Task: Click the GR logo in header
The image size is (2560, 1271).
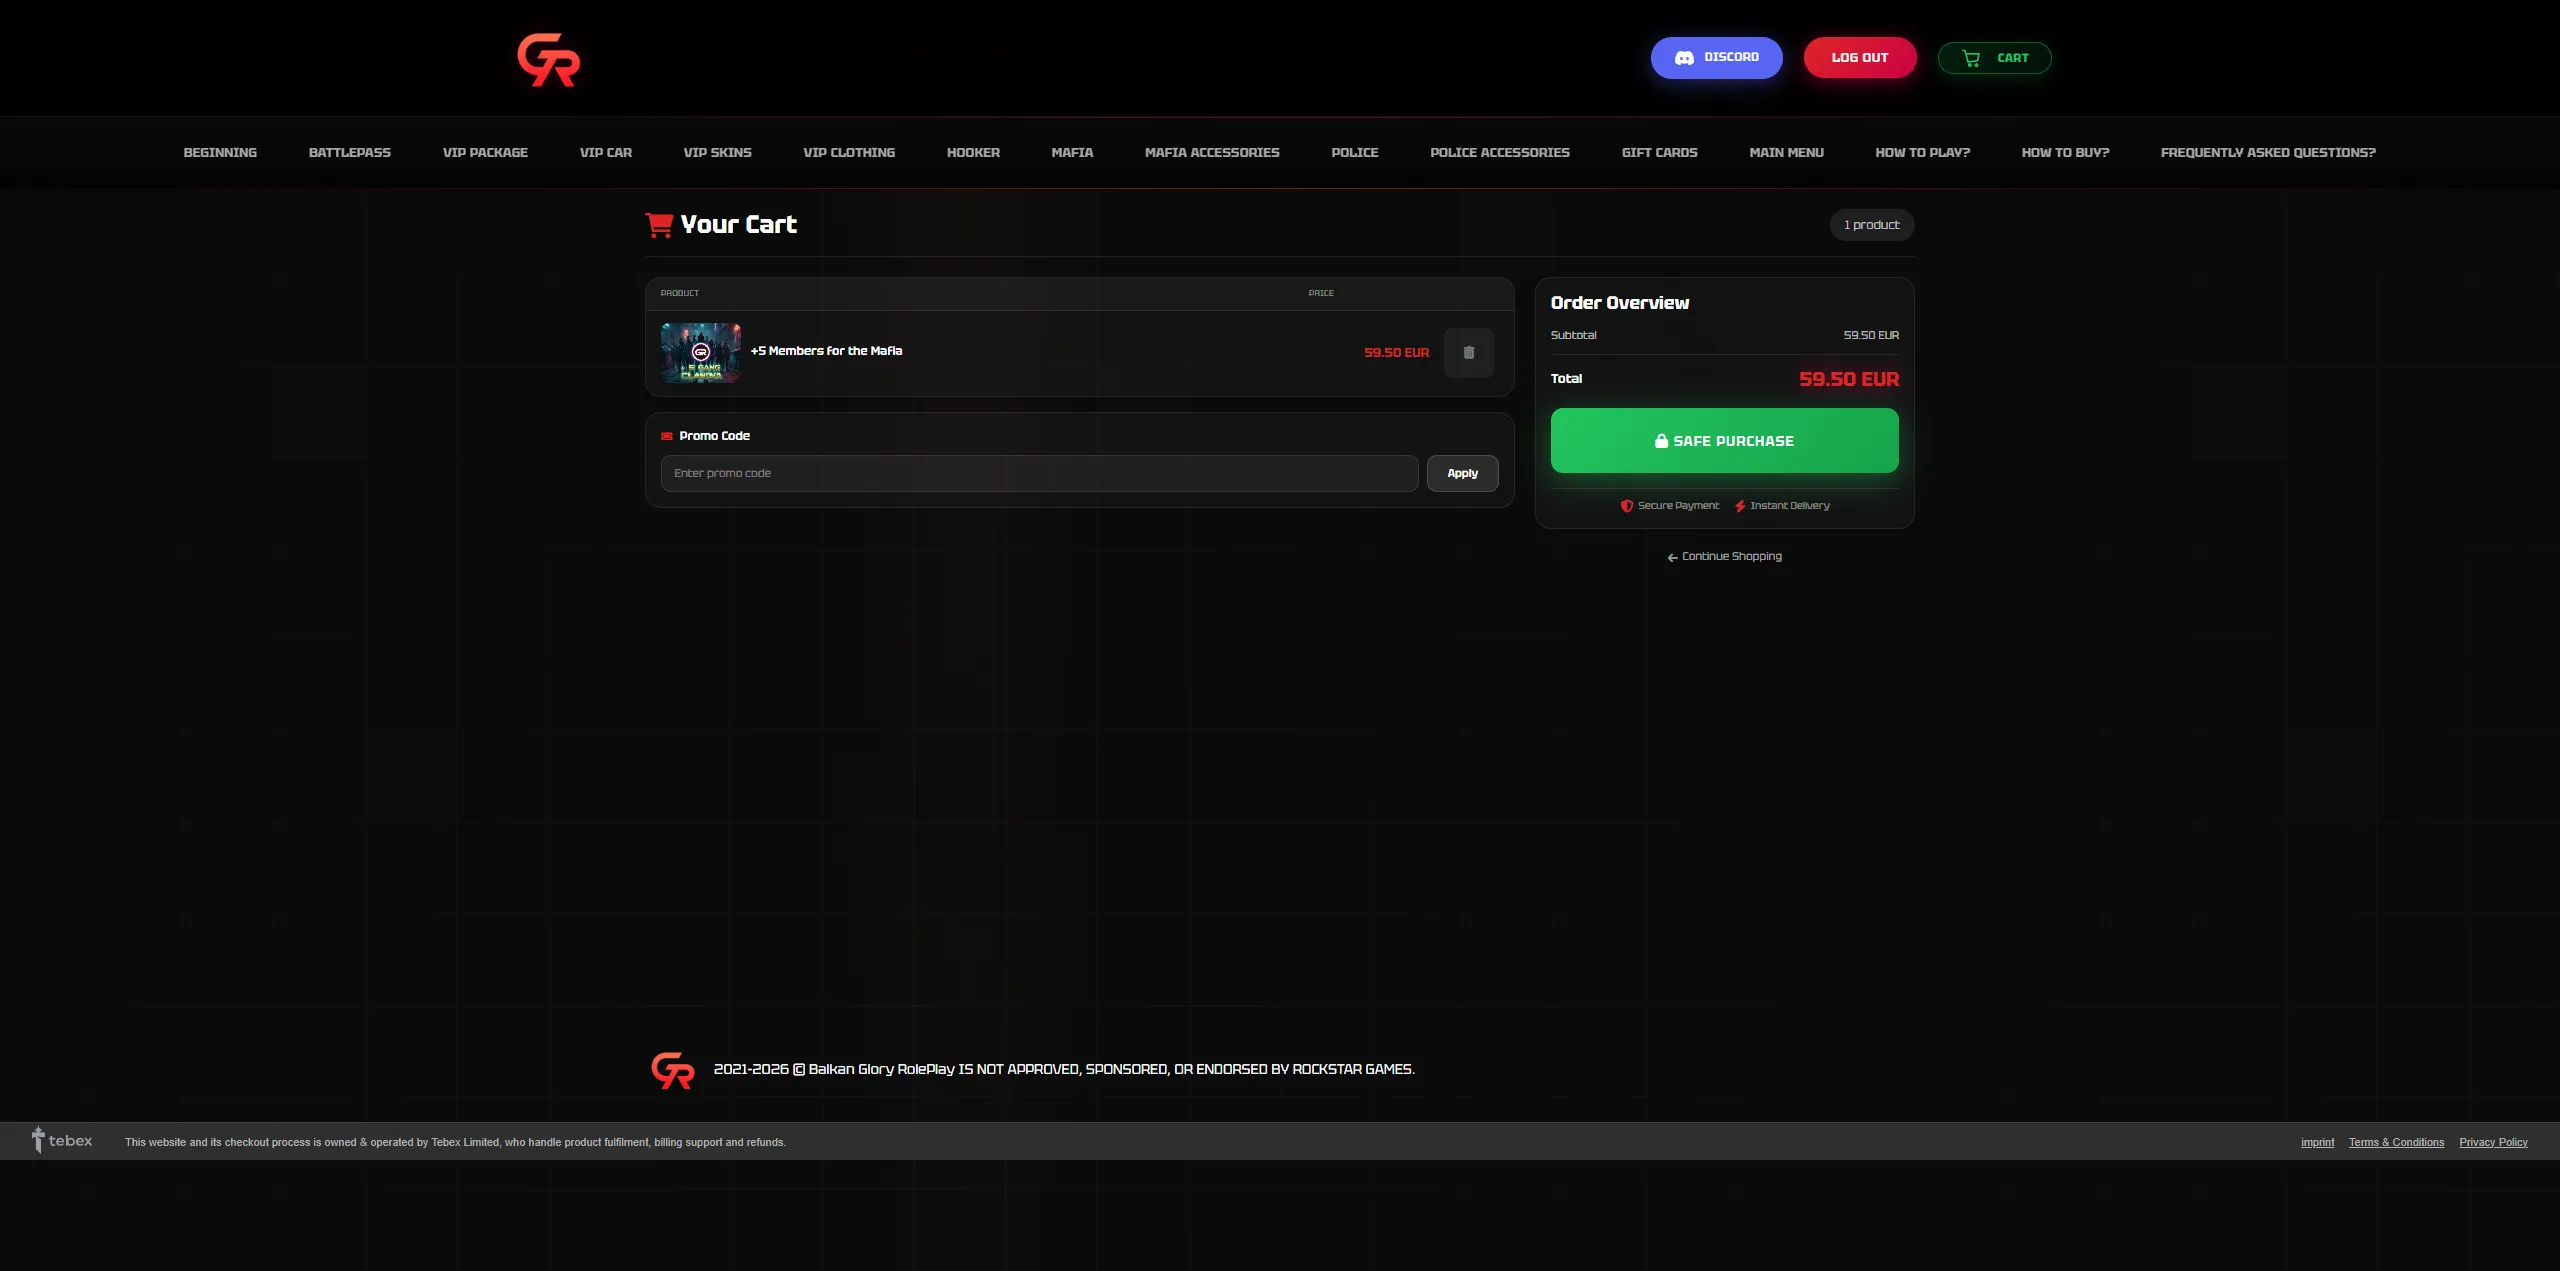Action: [548, 60]
